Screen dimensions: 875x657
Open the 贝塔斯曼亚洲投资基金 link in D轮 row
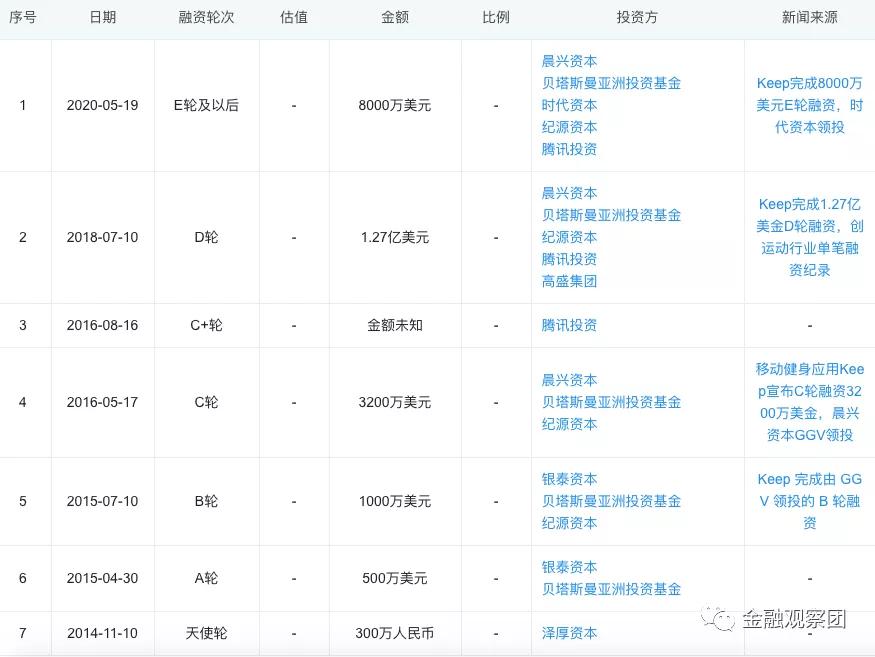(x=613, y=215)
